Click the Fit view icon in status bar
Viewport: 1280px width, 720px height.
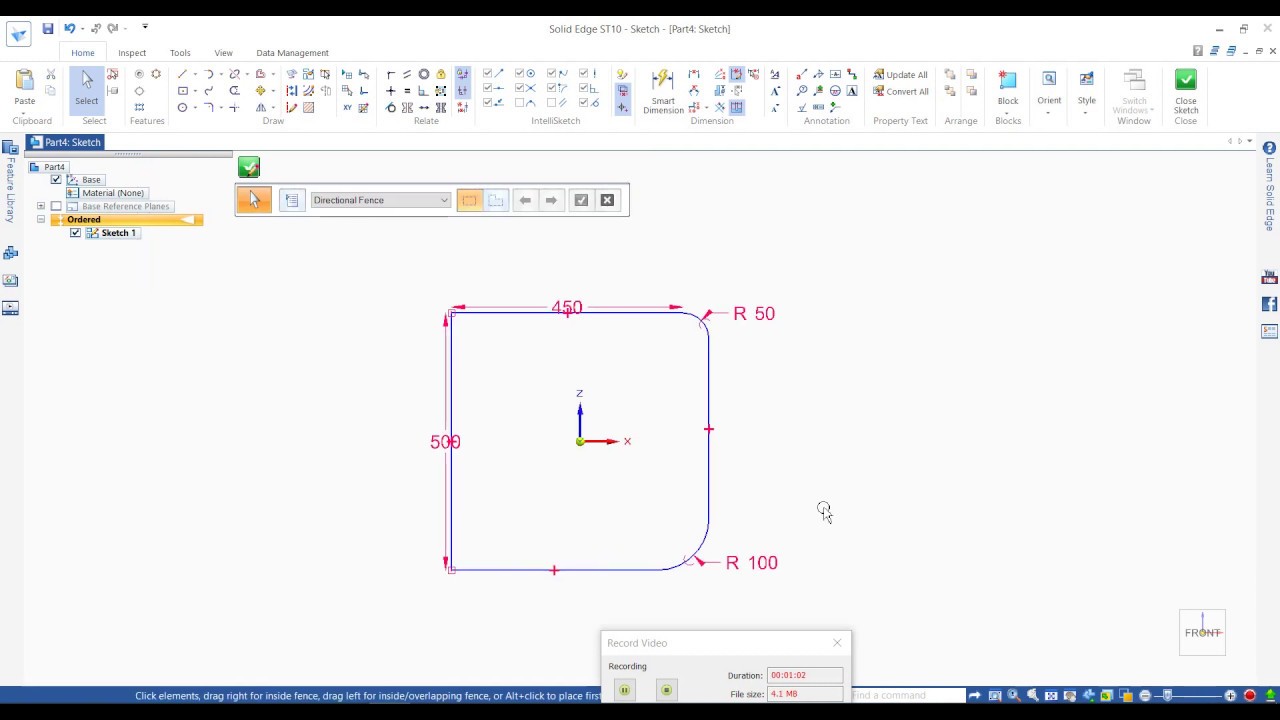1051,695
